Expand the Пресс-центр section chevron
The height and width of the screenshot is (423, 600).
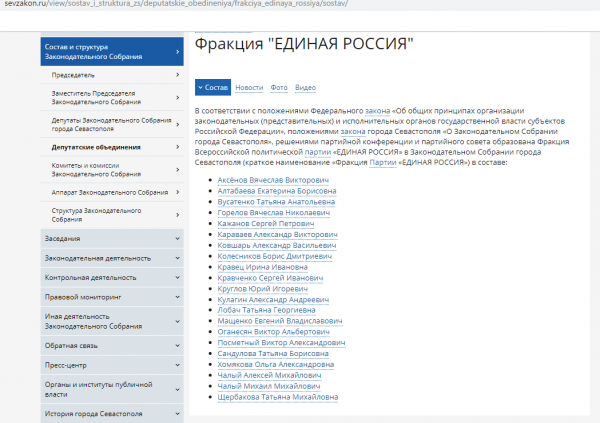tap(178, 365)
